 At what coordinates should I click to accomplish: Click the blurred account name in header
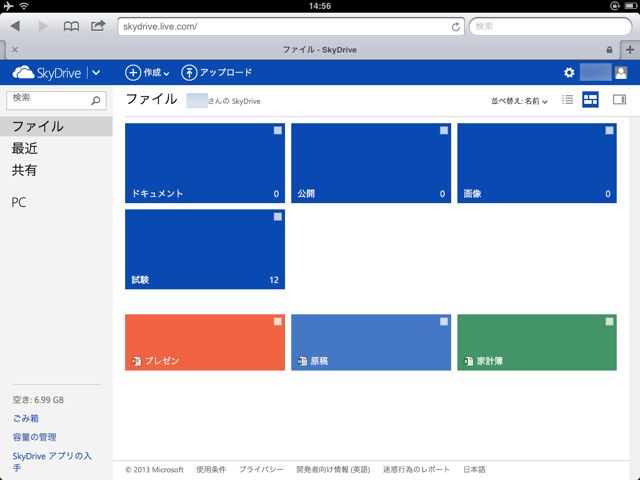point(596,73)
